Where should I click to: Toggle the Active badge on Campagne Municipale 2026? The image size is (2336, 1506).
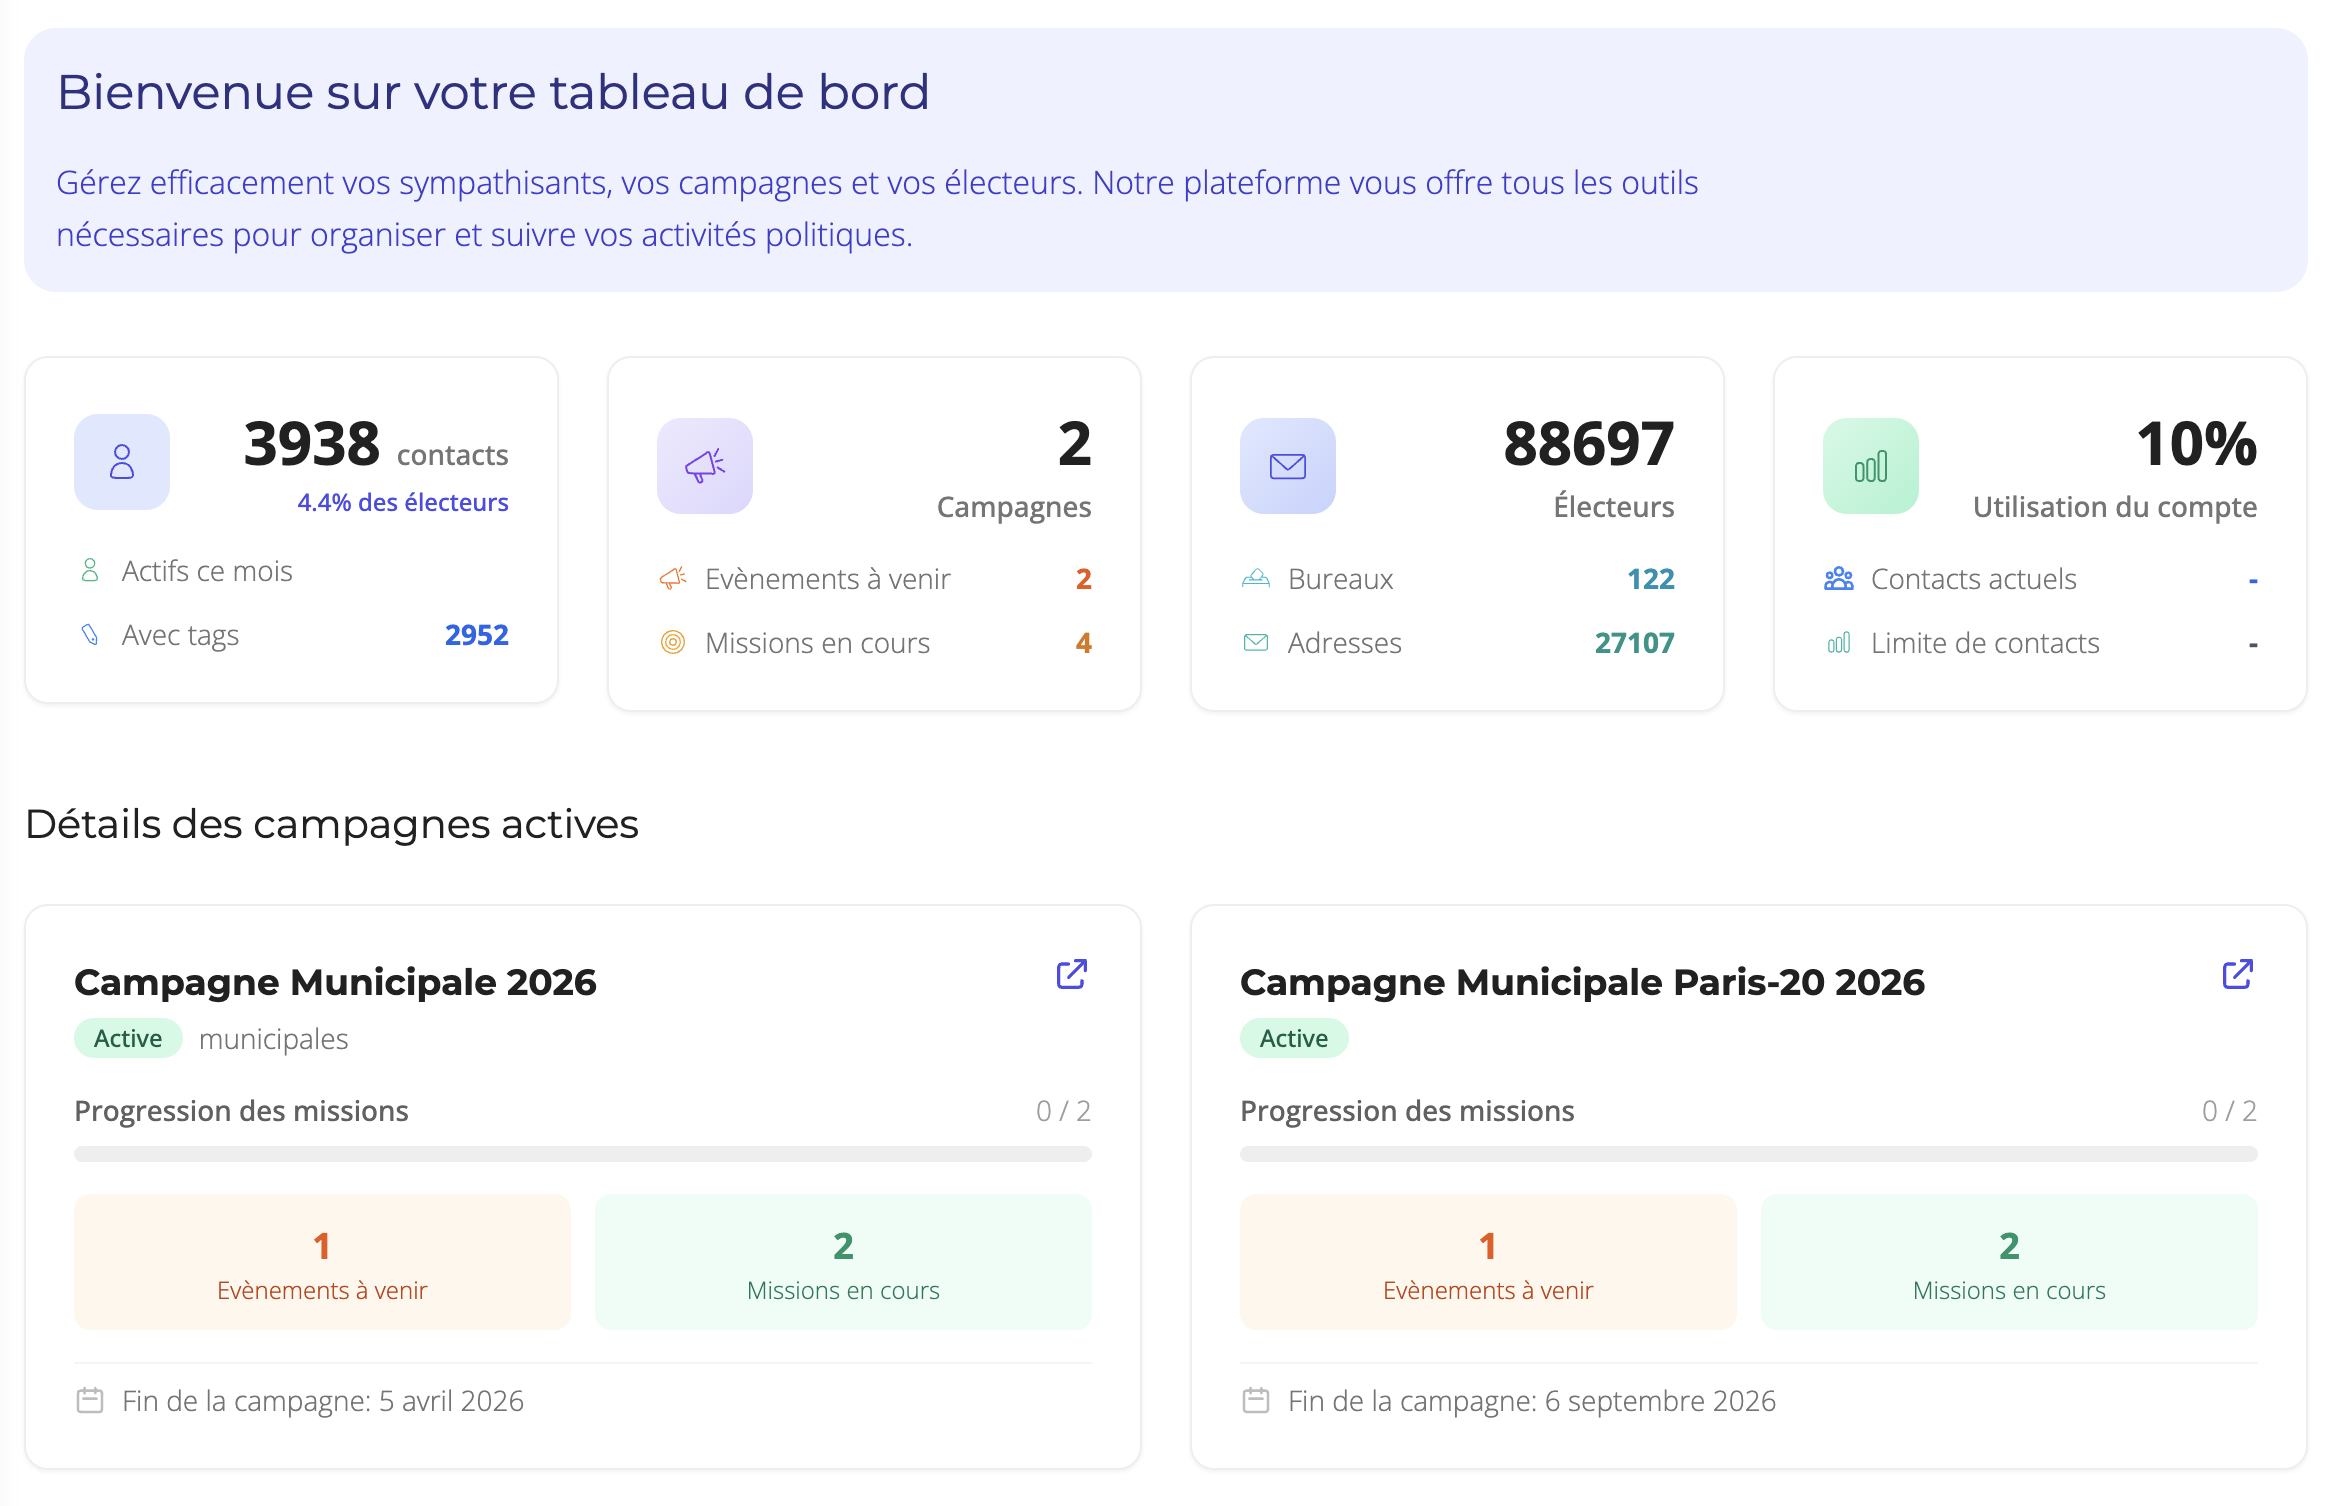click(128, 1038)
